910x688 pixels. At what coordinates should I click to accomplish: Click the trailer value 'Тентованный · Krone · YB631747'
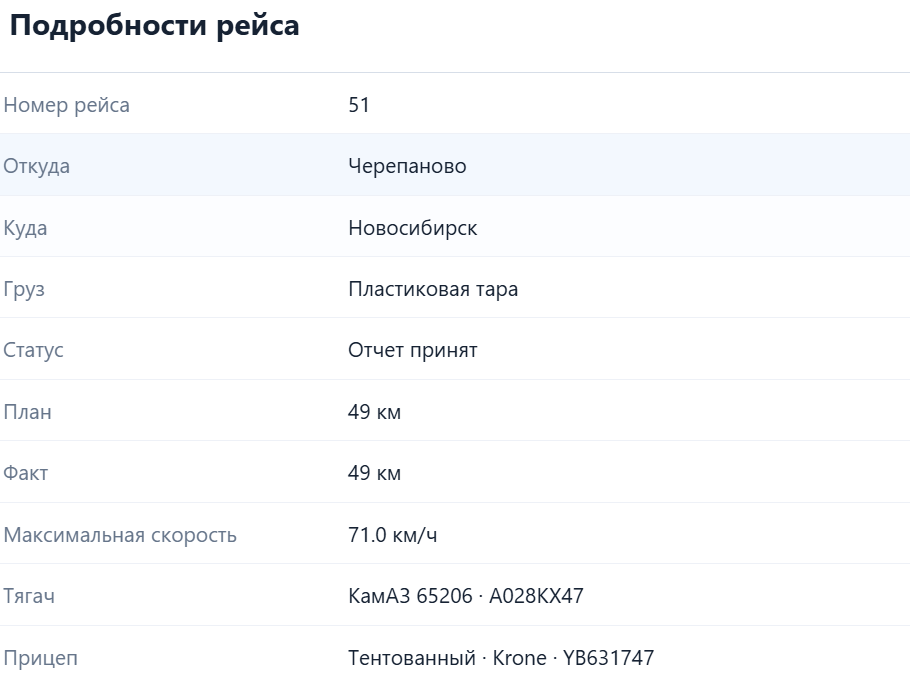[501, 658]
